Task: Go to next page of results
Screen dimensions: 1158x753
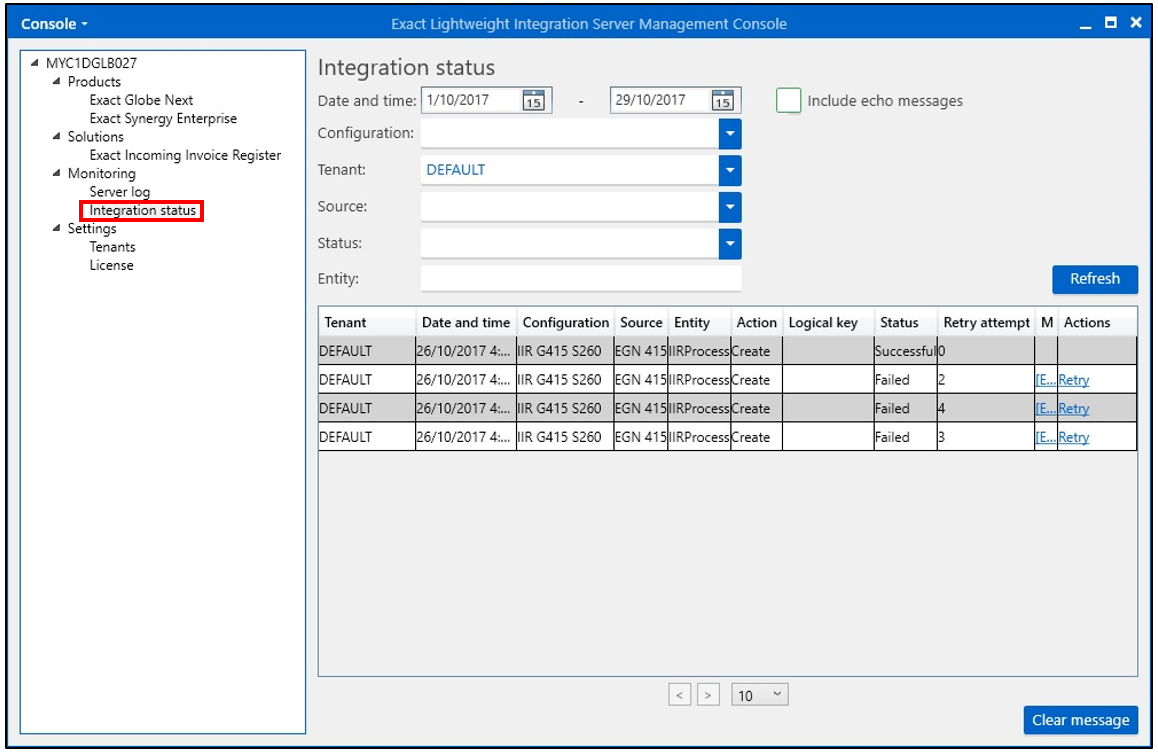Action: (x=708, y=695)
